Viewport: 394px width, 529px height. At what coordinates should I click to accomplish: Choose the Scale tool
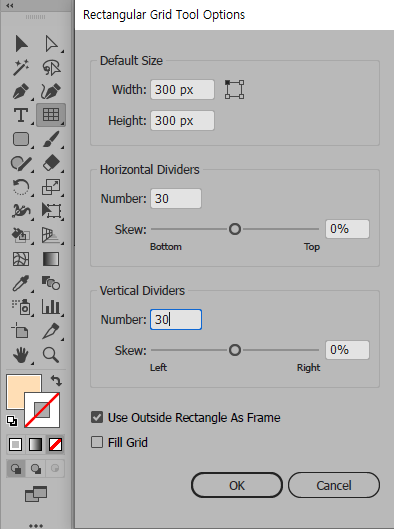pos(51,187)
